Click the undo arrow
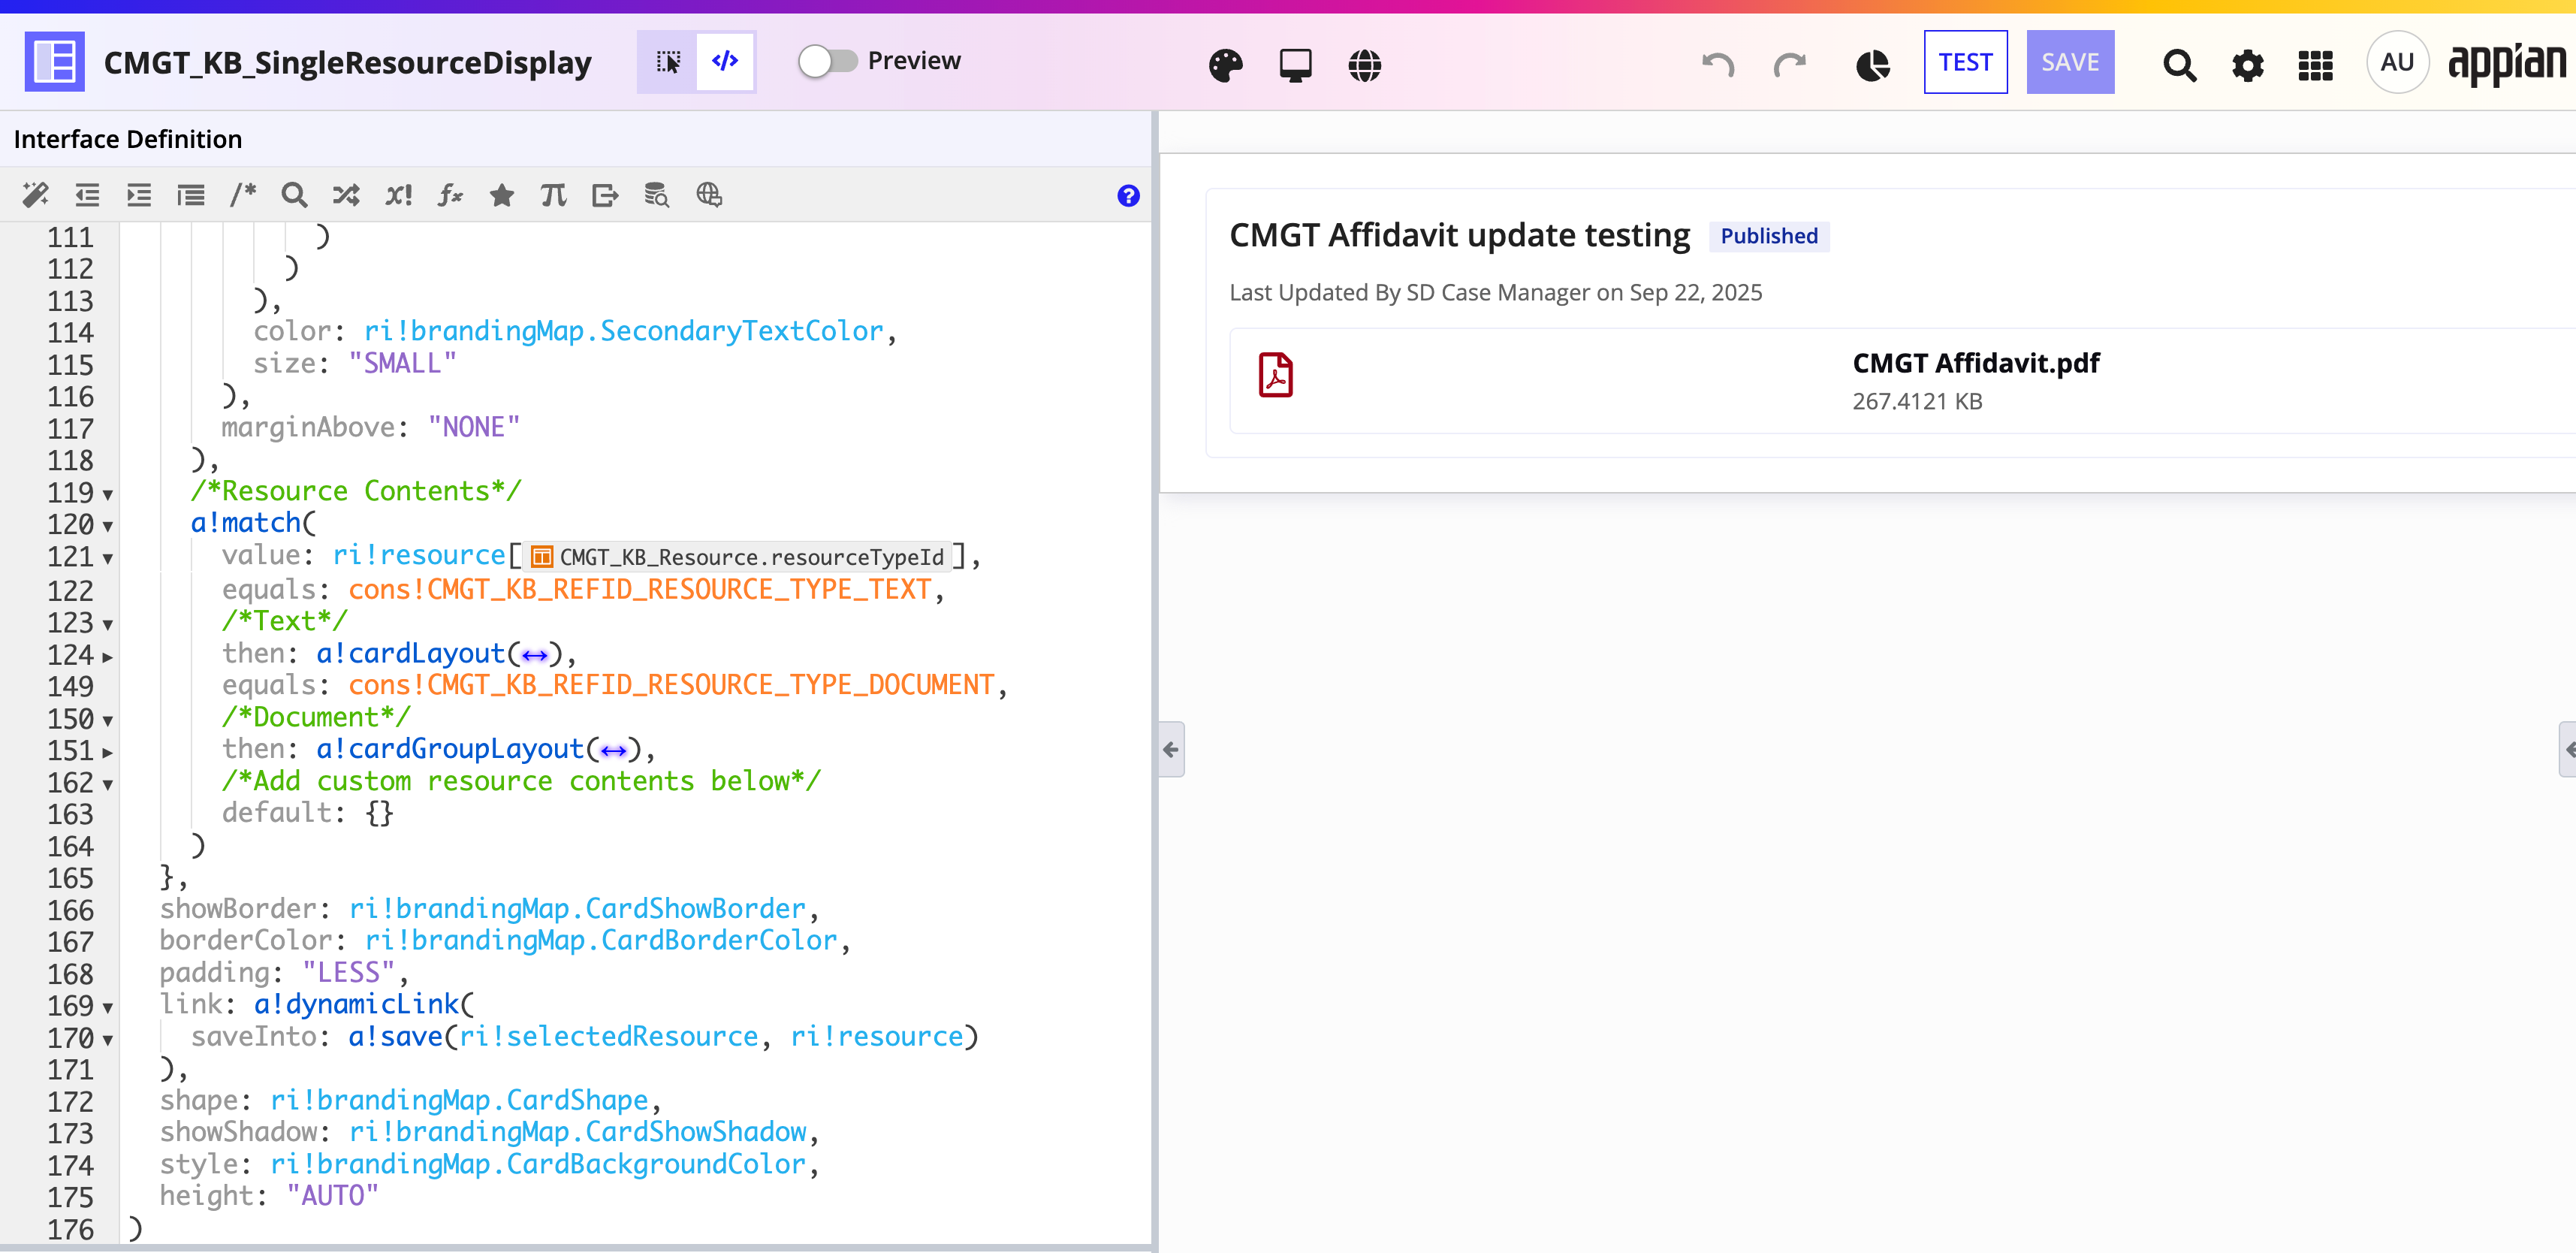 1718,65
